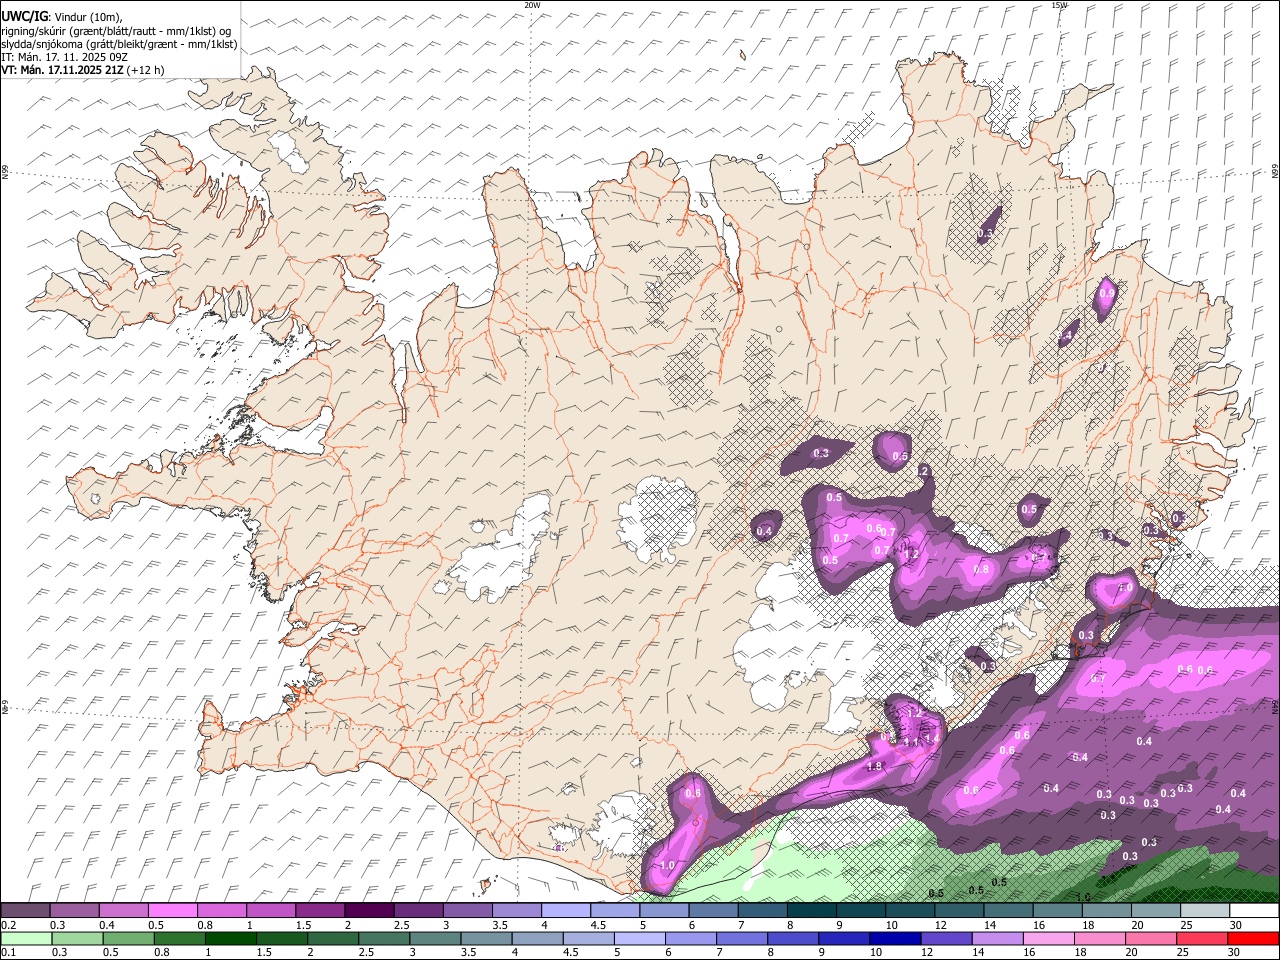Select the light pink swatch labelled 16 in rain legend
Image resolution: width=1280 pixels, height=960 pixels.
1048,938
